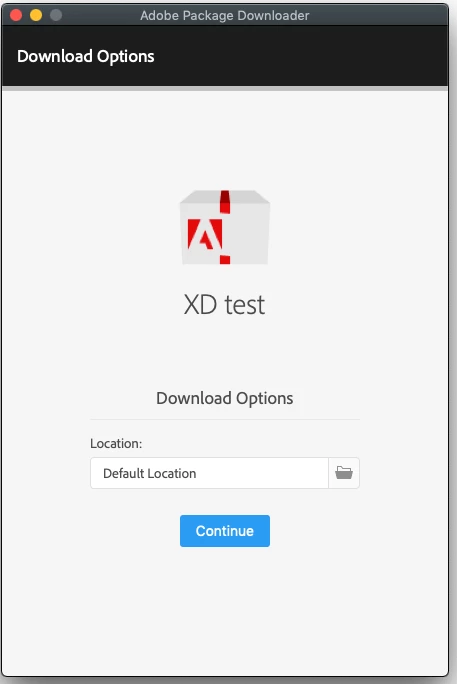Click the Continue button
This screenshot has width=457, height=684.
(225, 530)
